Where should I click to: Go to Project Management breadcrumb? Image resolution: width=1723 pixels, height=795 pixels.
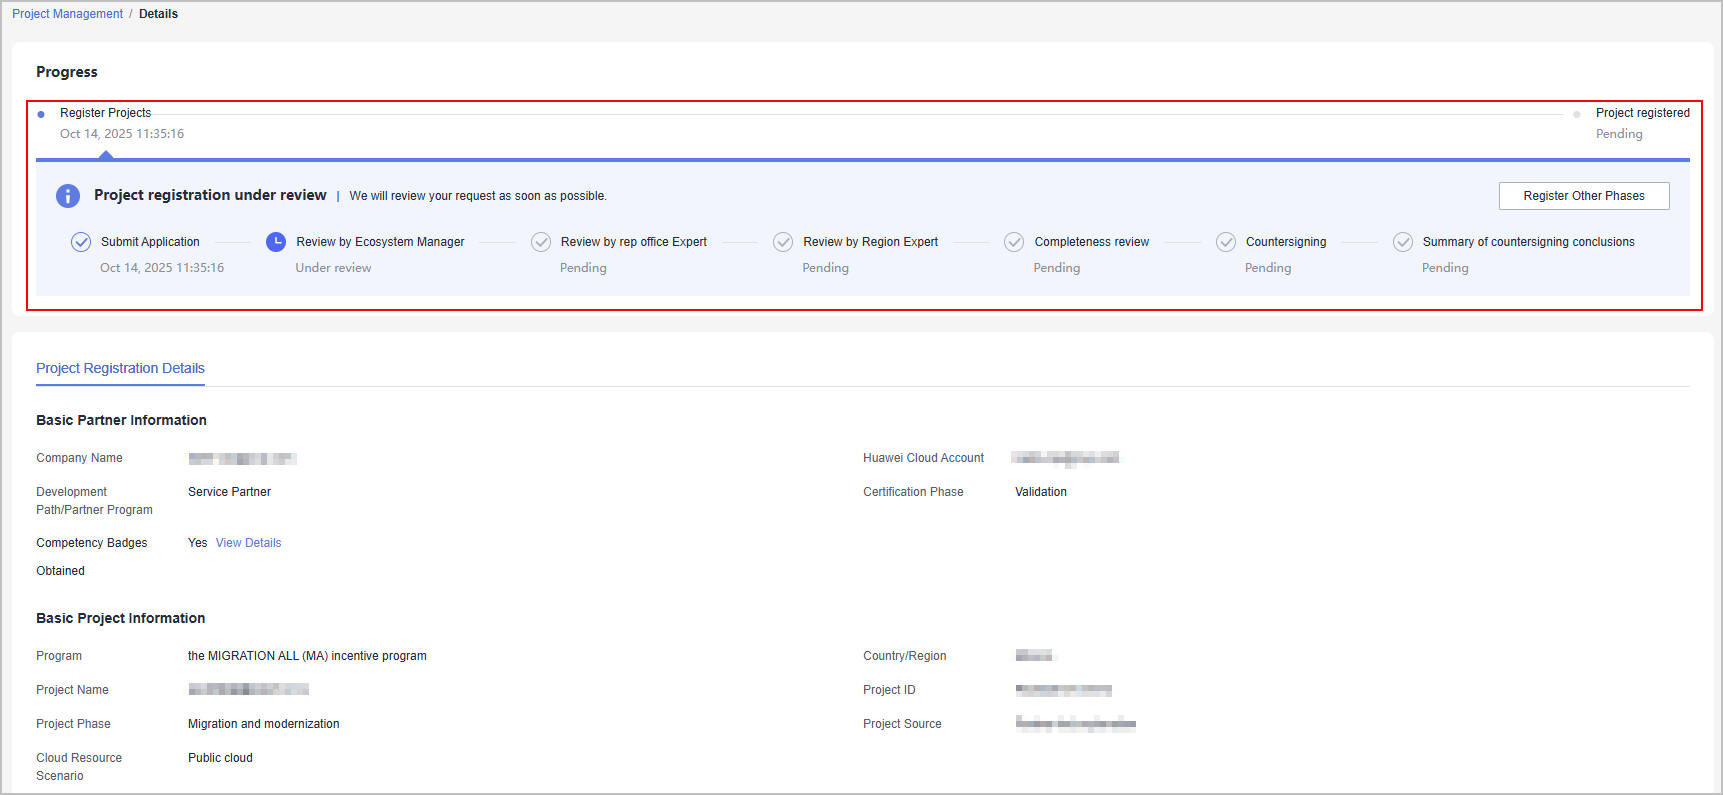click(x=67, y=14)
